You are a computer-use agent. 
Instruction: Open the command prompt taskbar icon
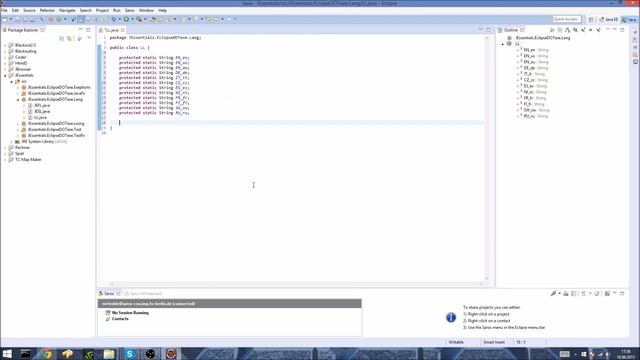tap(26, 354)
